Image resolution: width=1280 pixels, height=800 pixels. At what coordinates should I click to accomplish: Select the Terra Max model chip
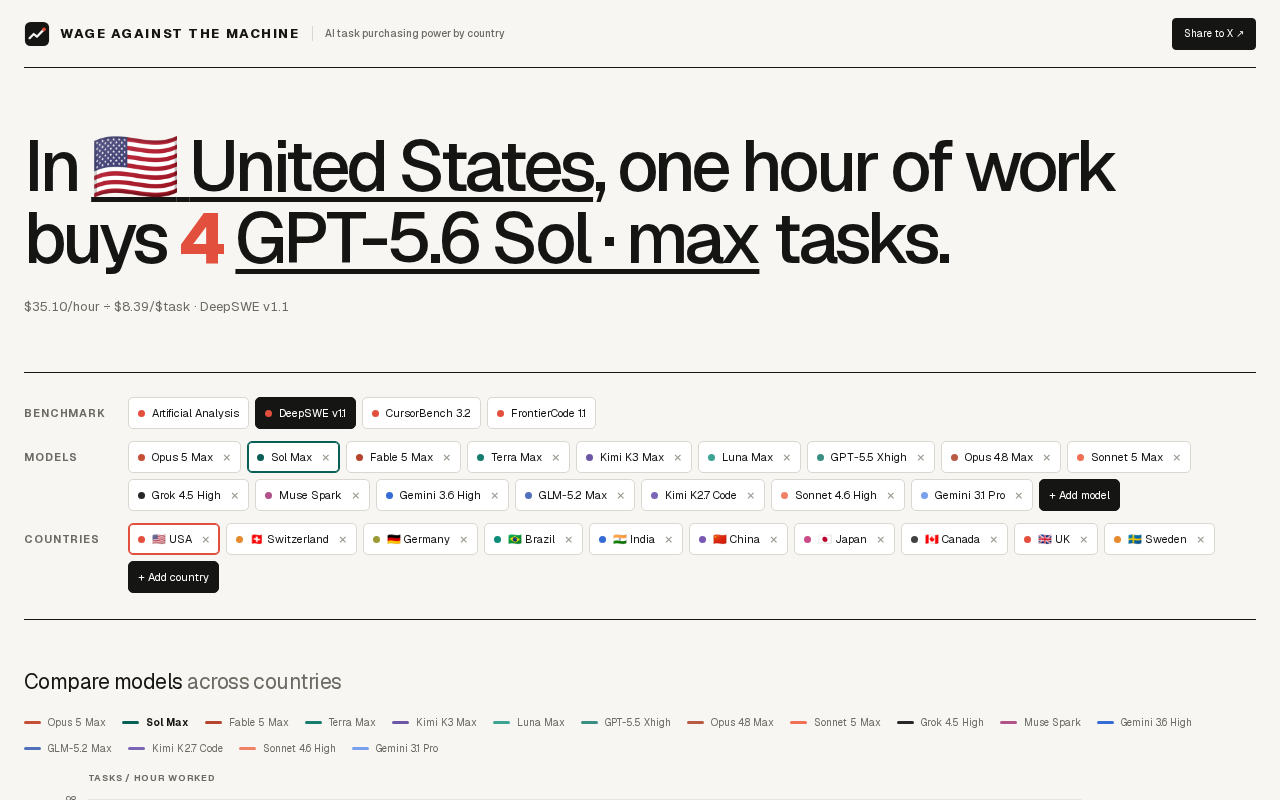(510, 457)
